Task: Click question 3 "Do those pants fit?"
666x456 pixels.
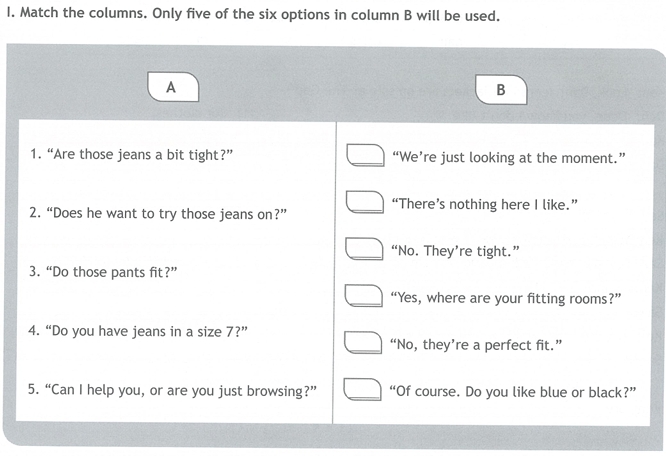Action: pyautogui.click(x=103, y=272)
